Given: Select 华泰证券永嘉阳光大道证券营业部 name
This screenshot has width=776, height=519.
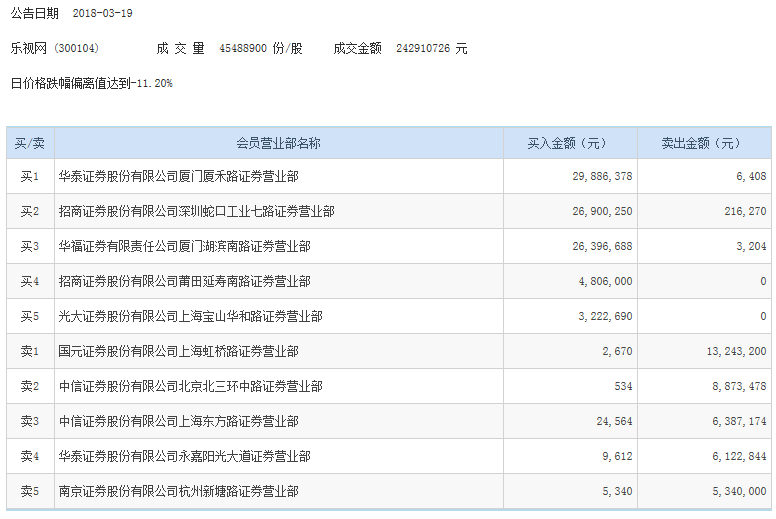Looking at the screenshot, I should 185,456.
